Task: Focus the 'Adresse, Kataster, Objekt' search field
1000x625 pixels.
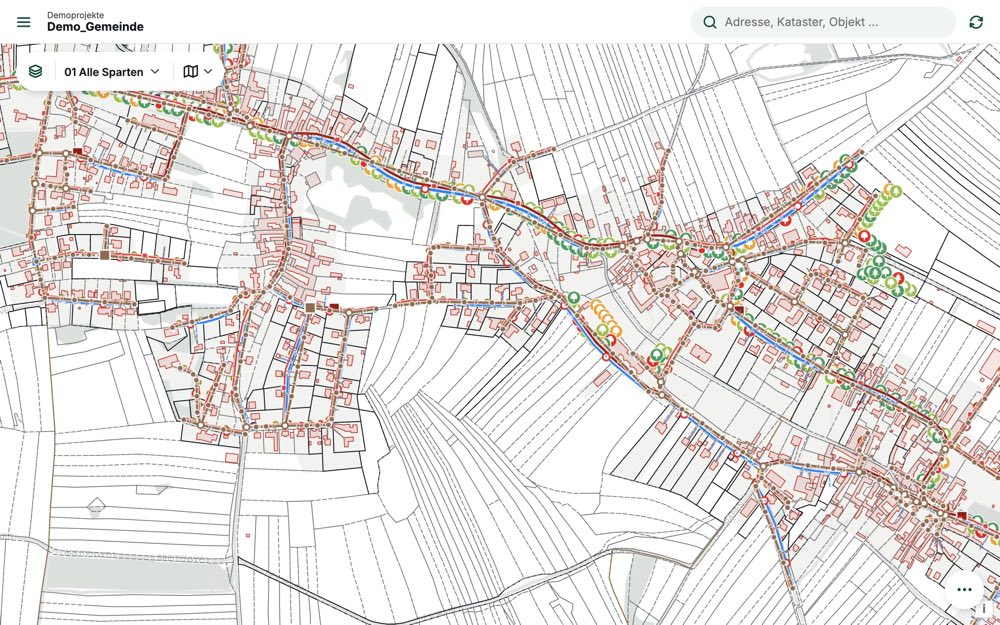Action: [x=823, y=22]
